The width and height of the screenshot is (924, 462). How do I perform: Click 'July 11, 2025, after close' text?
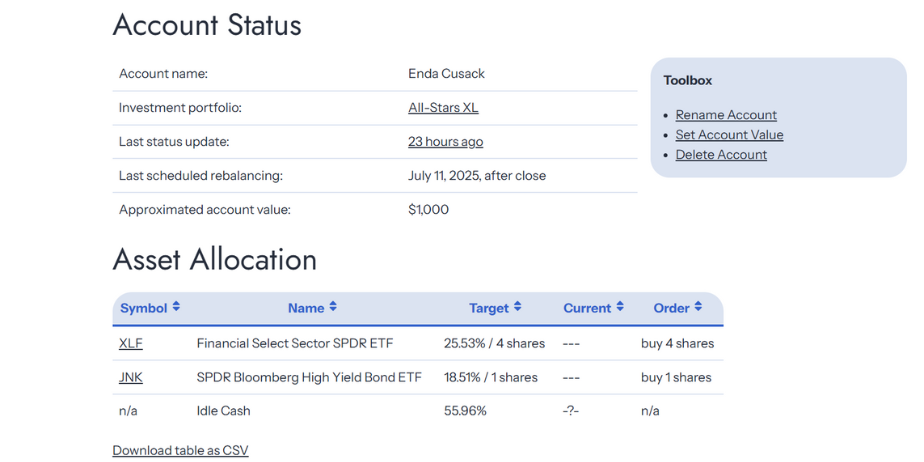[477, 176]
